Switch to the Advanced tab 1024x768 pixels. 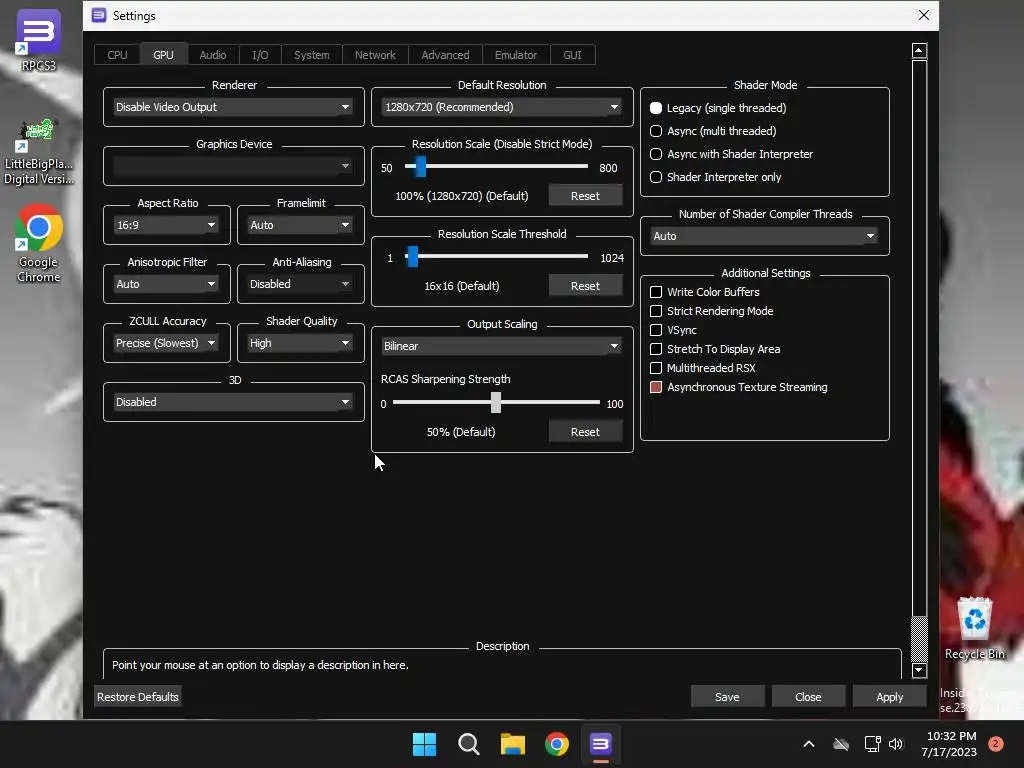[x=445, y=55]
